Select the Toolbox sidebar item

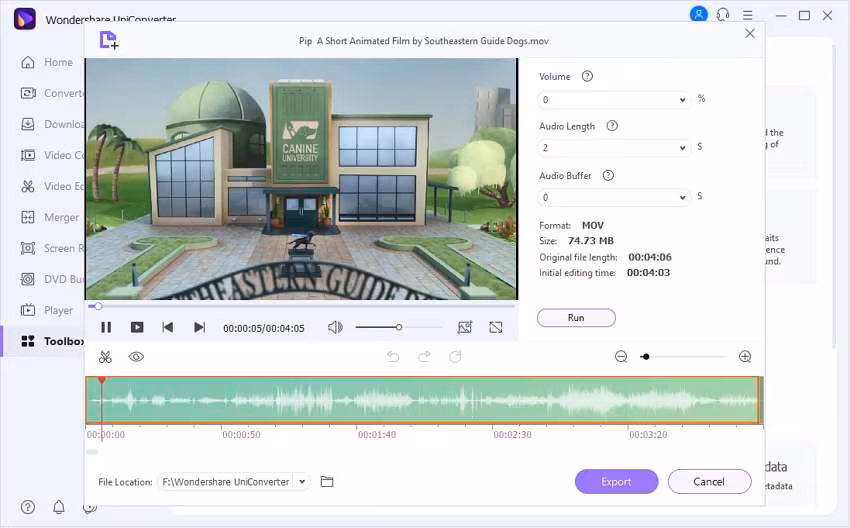[51, 341]
